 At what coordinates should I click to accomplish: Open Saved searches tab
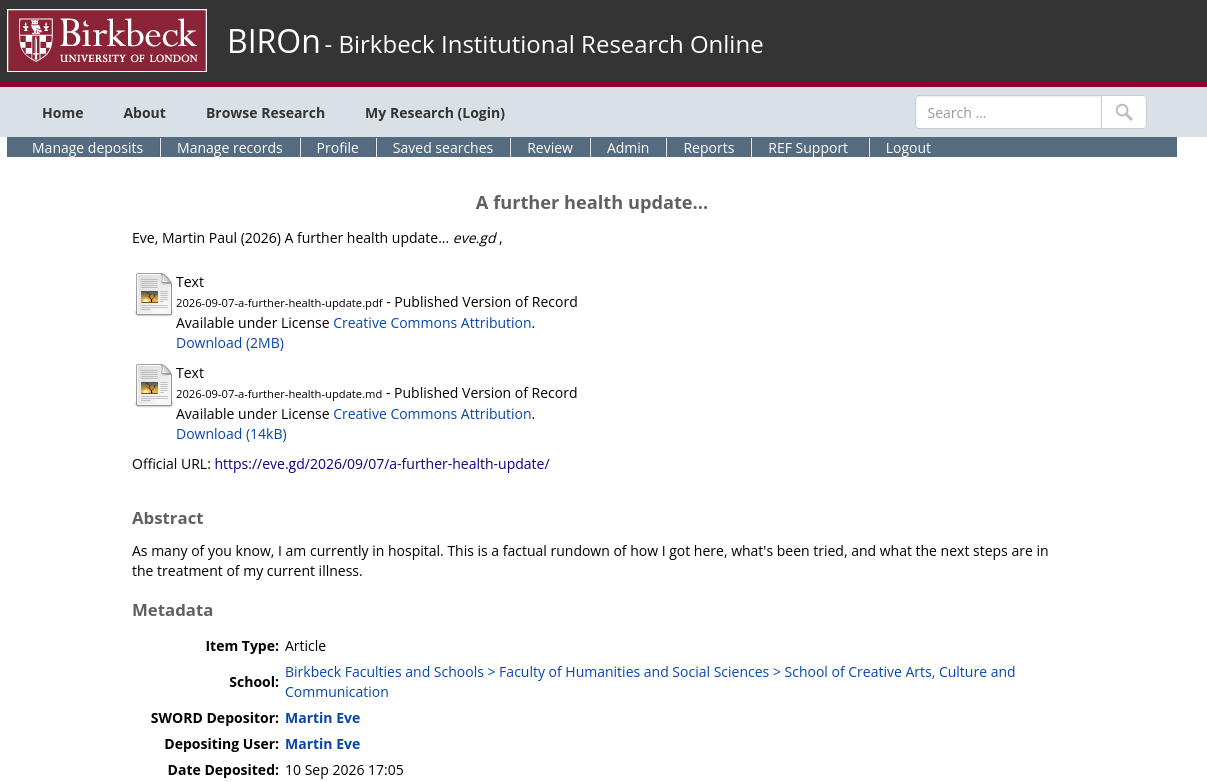[443, 147]
